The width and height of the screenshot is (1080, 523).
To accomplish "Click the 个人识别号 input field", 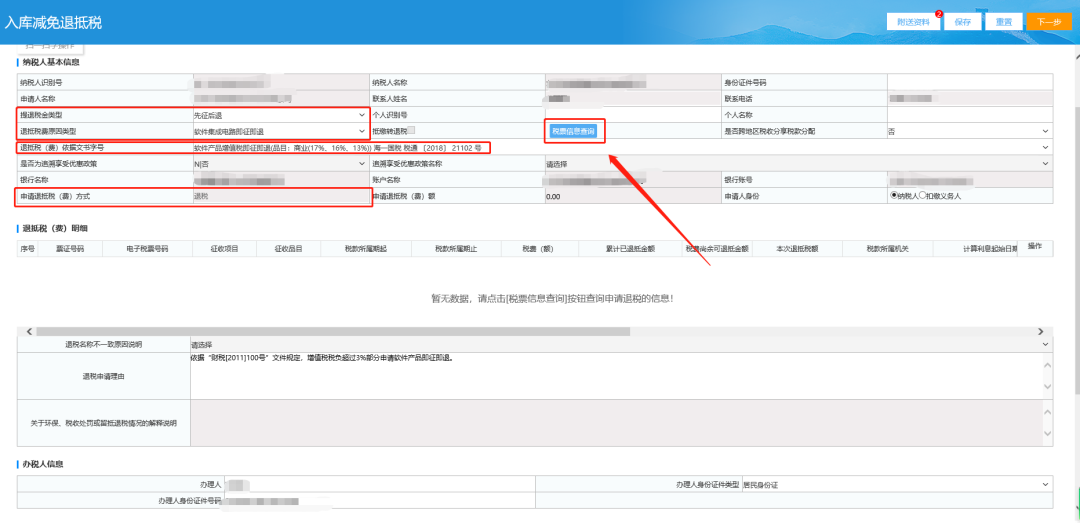I will 632,114.
